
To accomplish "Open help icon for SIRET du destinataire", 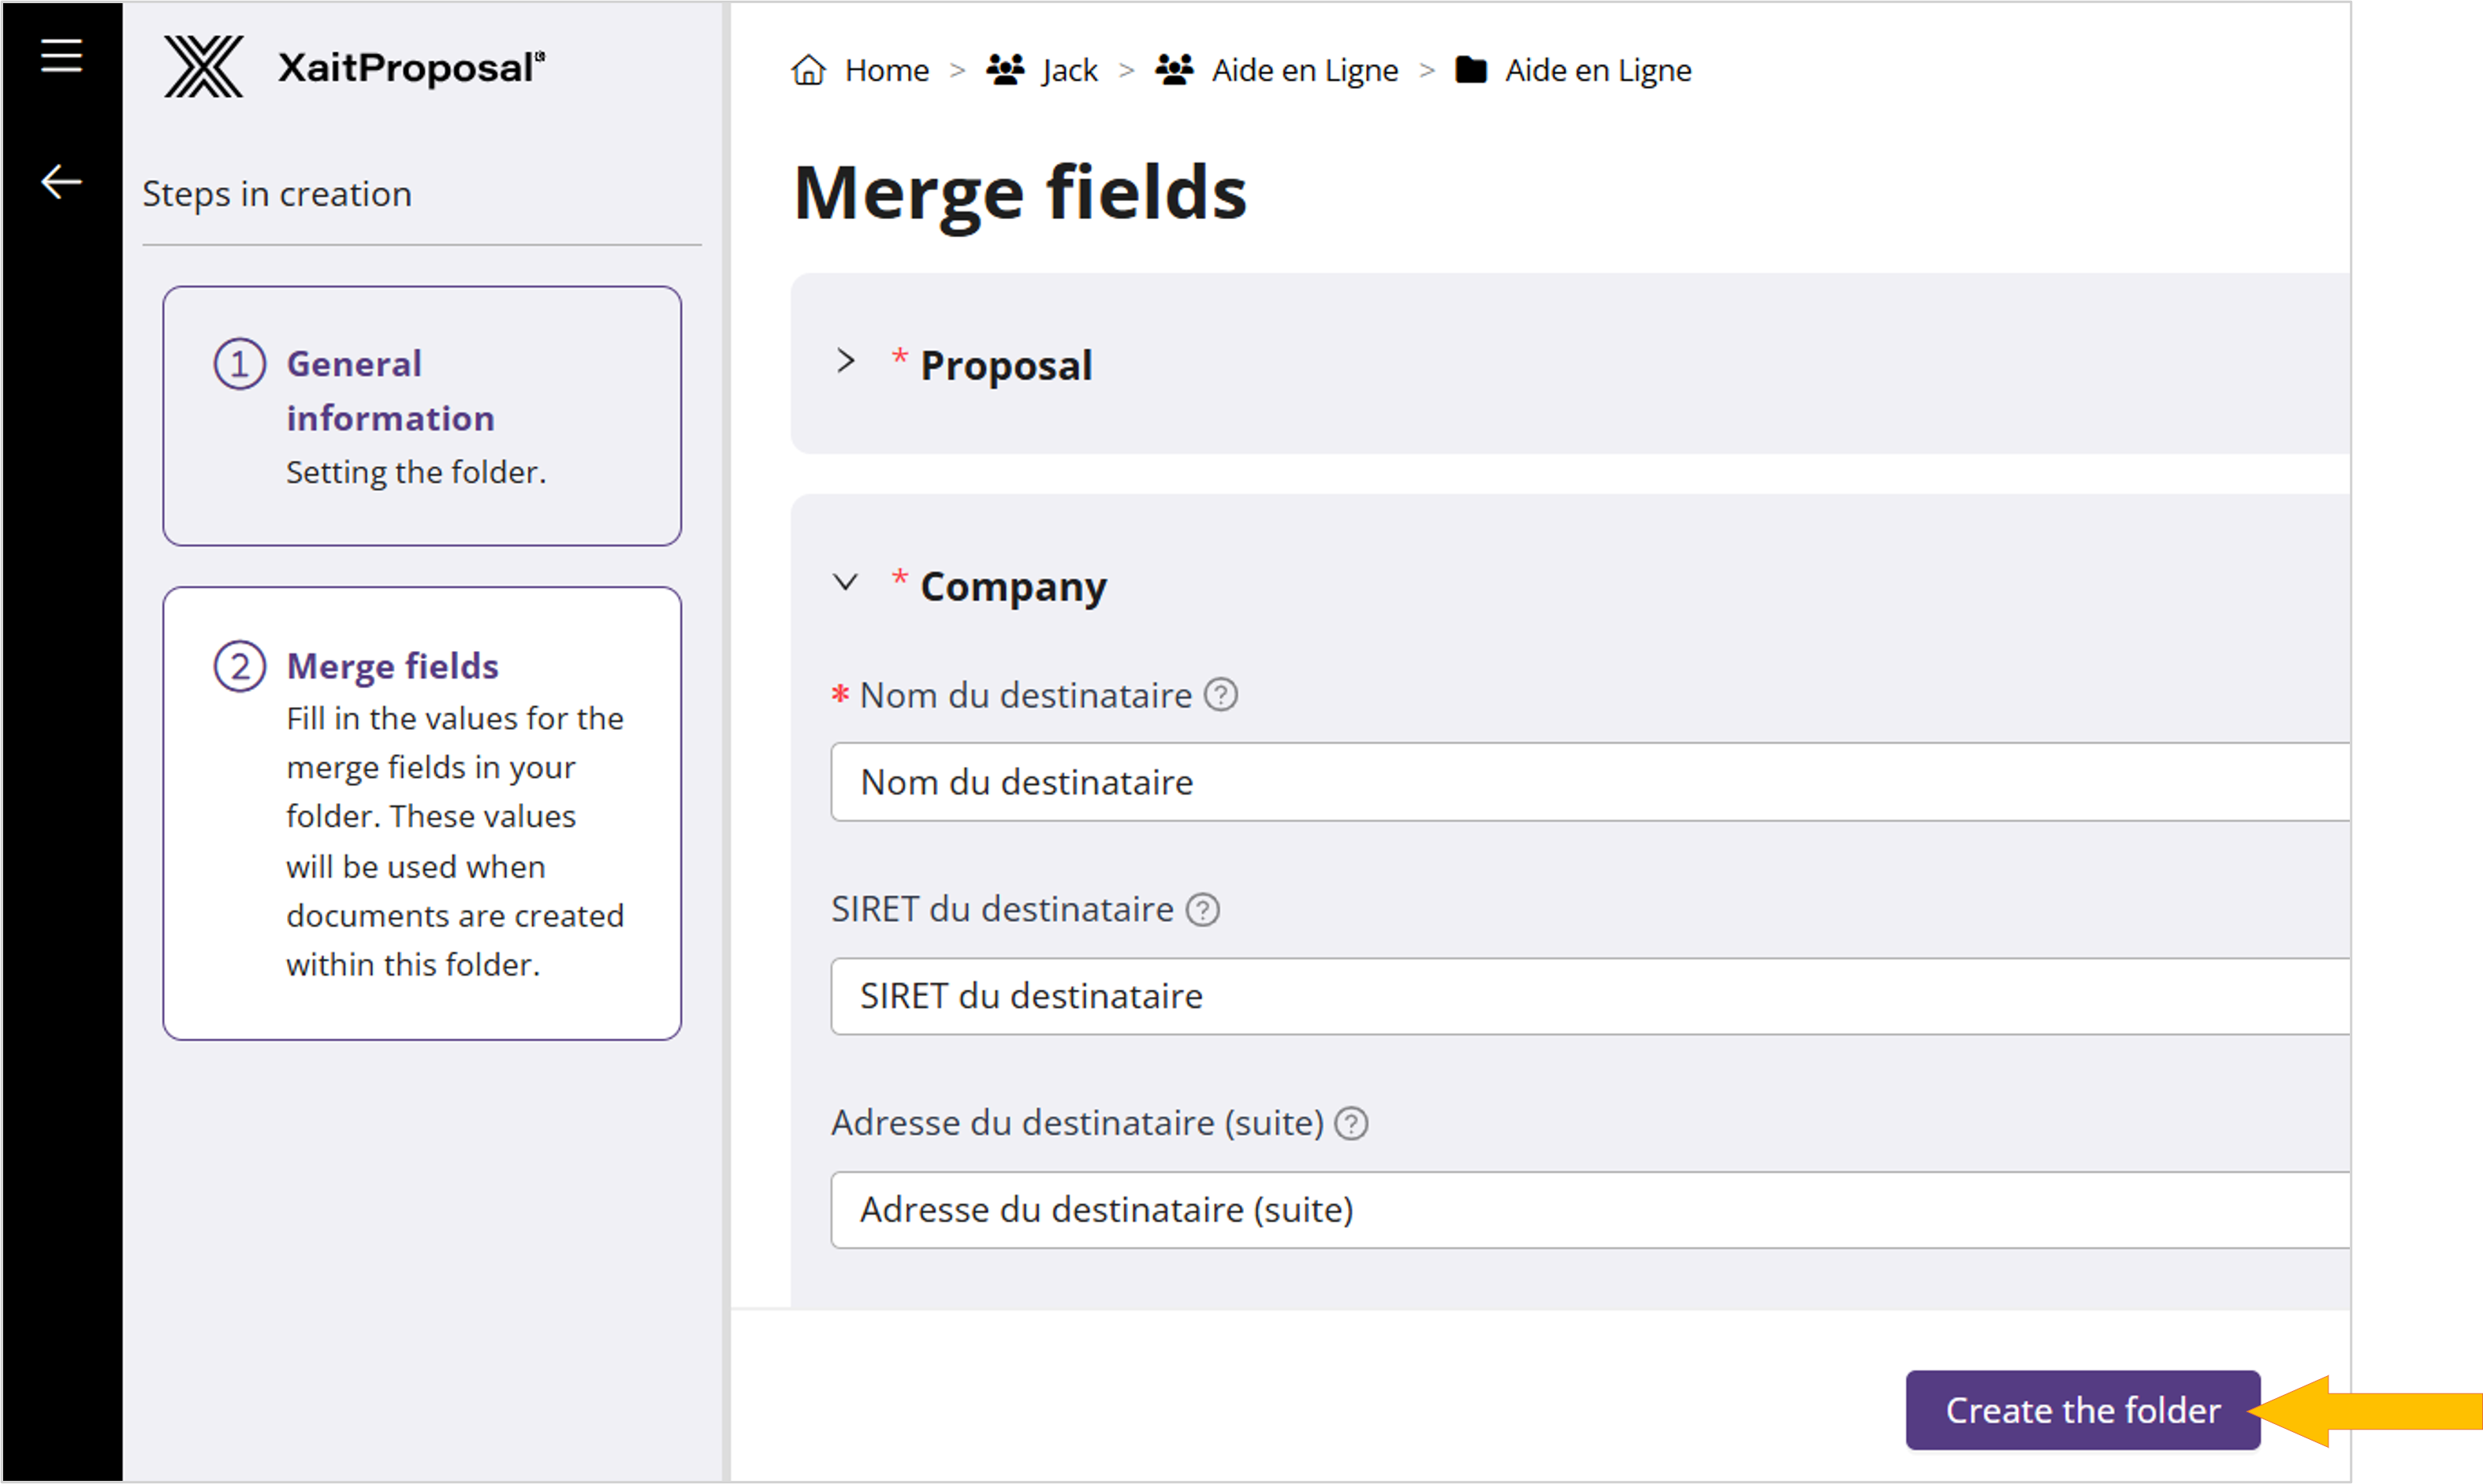I will click(1202, 910).
